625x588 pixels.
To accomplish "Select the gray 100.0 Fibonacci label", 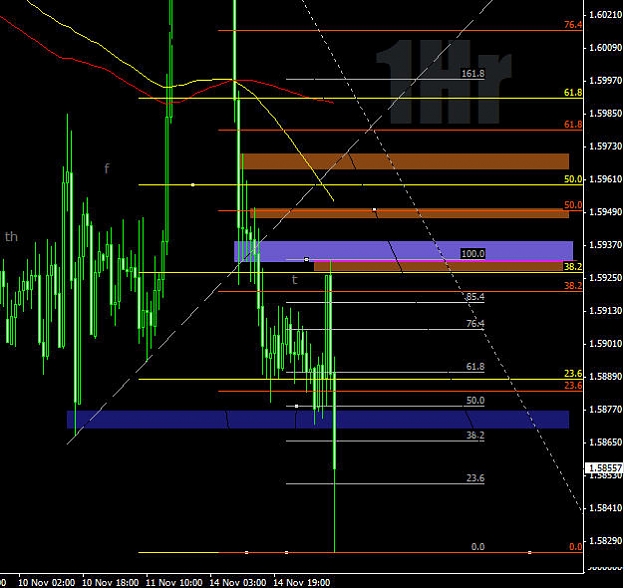I will click(x=473, y=254).
